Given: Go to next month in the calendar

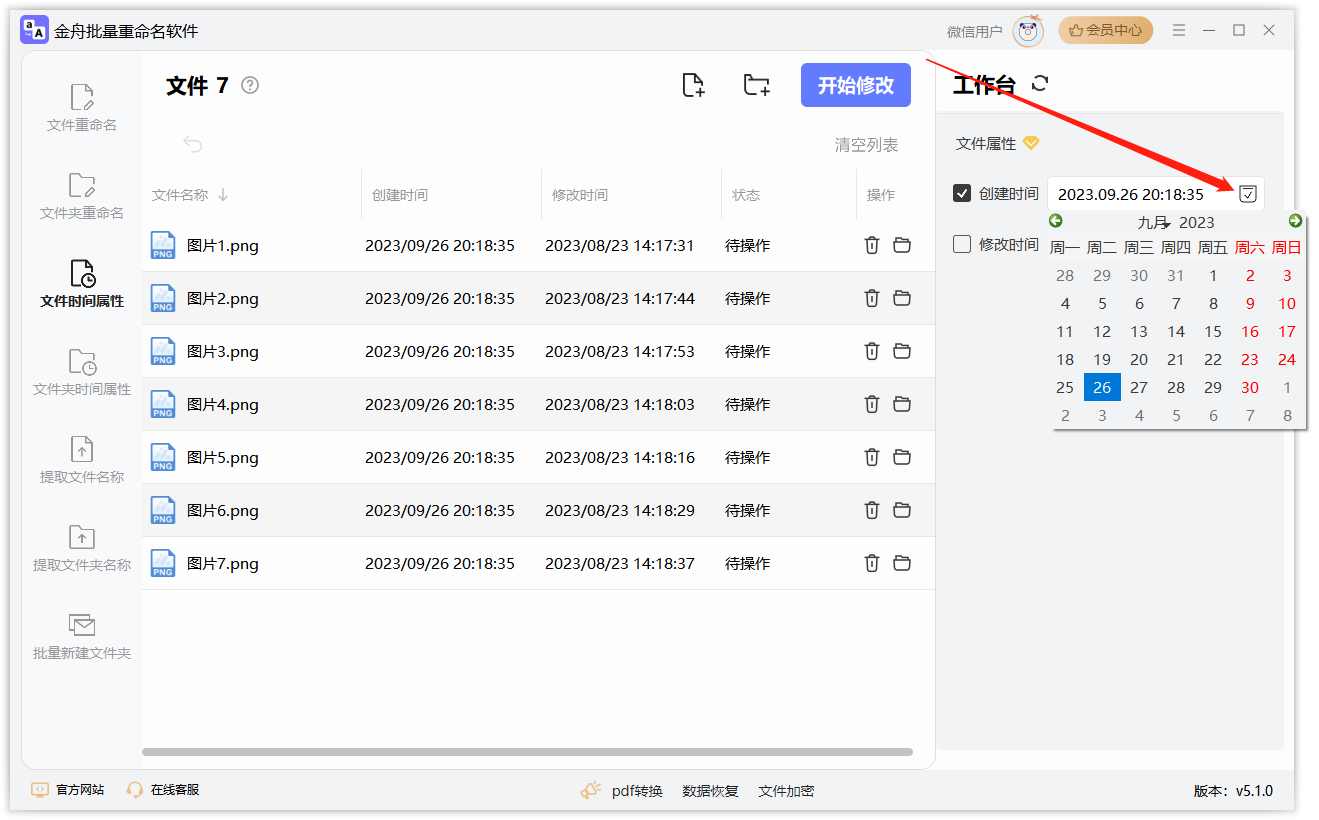Looking at the screenshot, I should (1295, 220).
